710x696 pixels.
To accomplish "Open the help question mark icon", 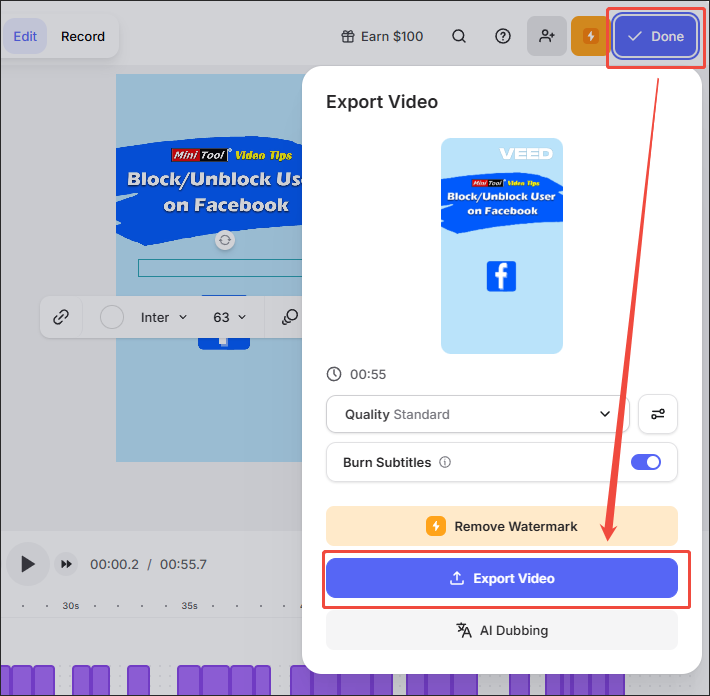I will click(503, 36).
